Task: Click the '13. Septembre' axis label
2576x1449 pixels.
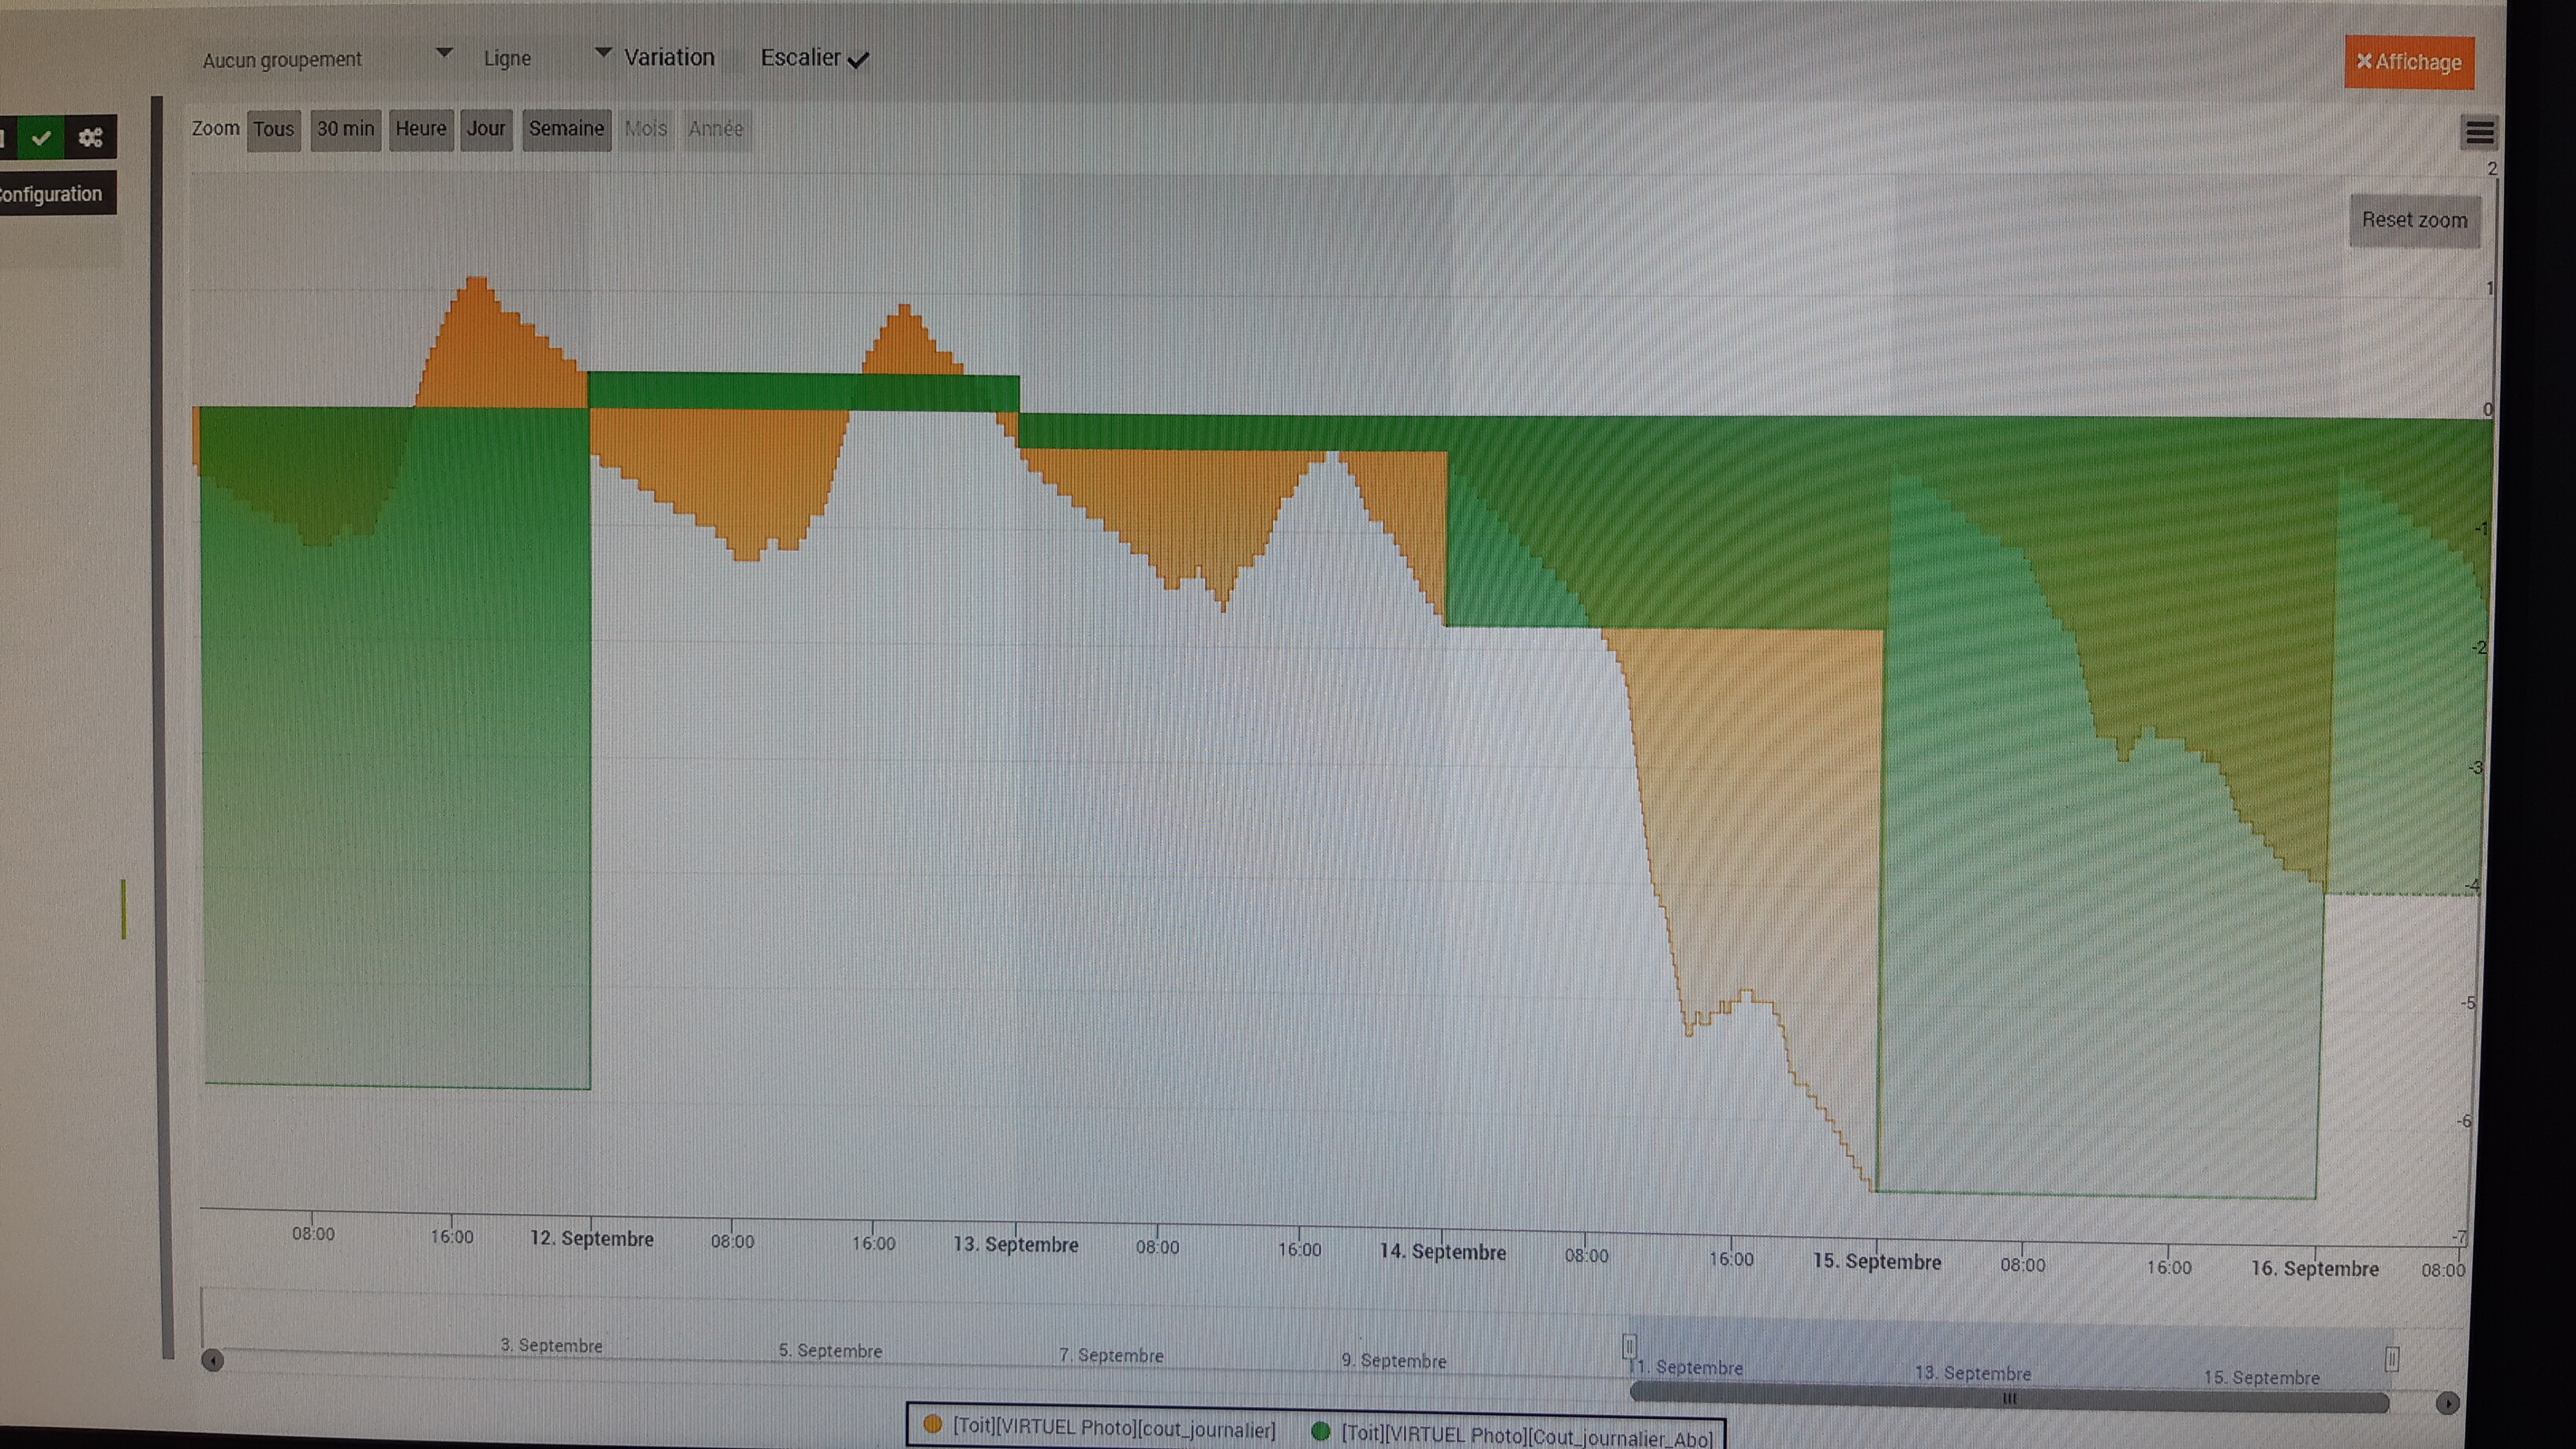Action: point(1016,1245)
